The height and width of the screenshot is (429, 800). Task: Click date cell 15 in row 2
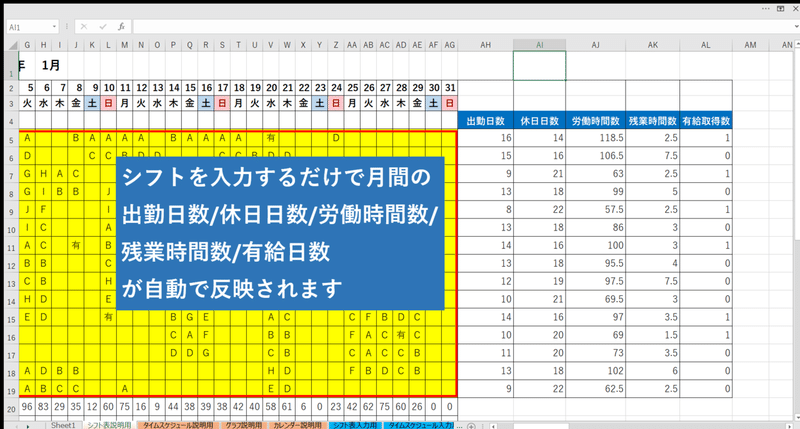[190, 88]
